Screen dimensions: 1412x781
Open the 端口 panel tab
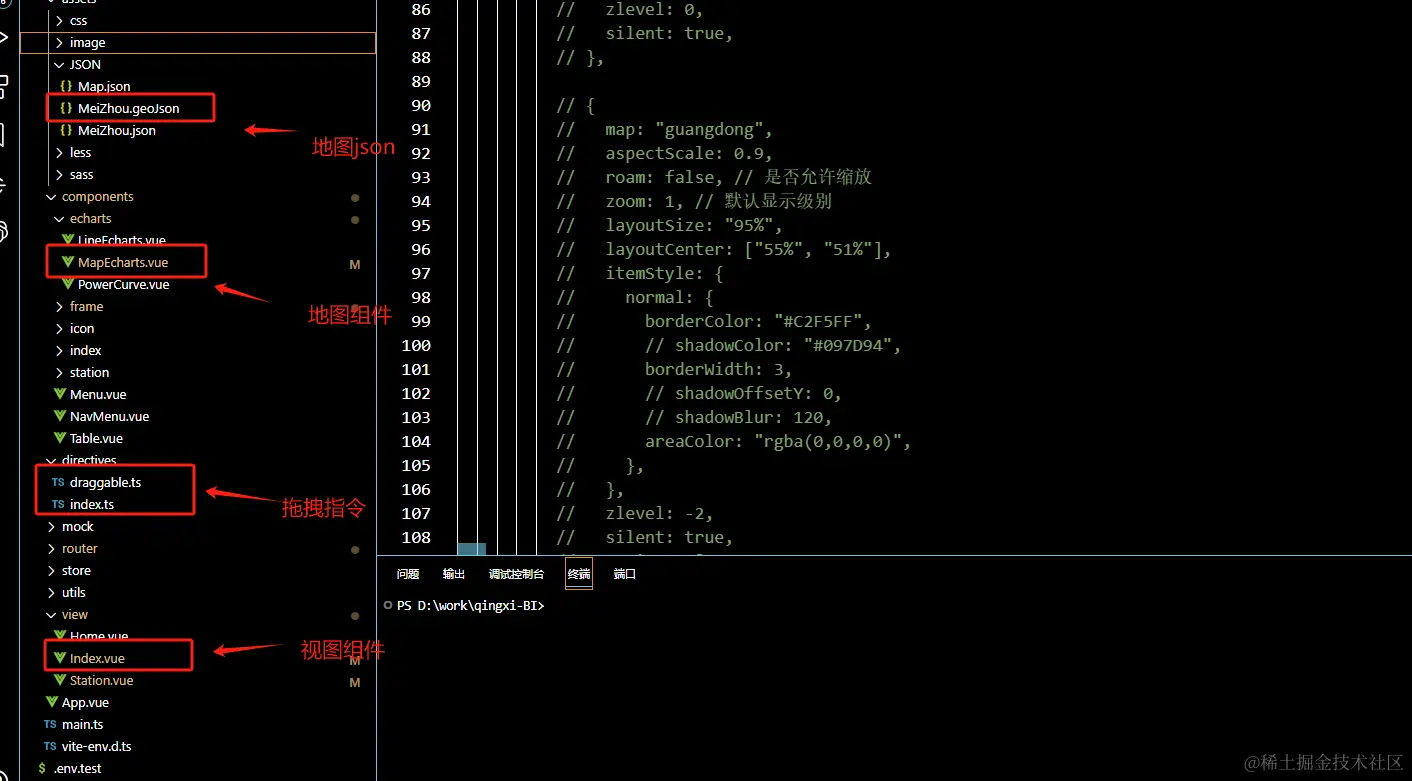click(x=625, y=574)
